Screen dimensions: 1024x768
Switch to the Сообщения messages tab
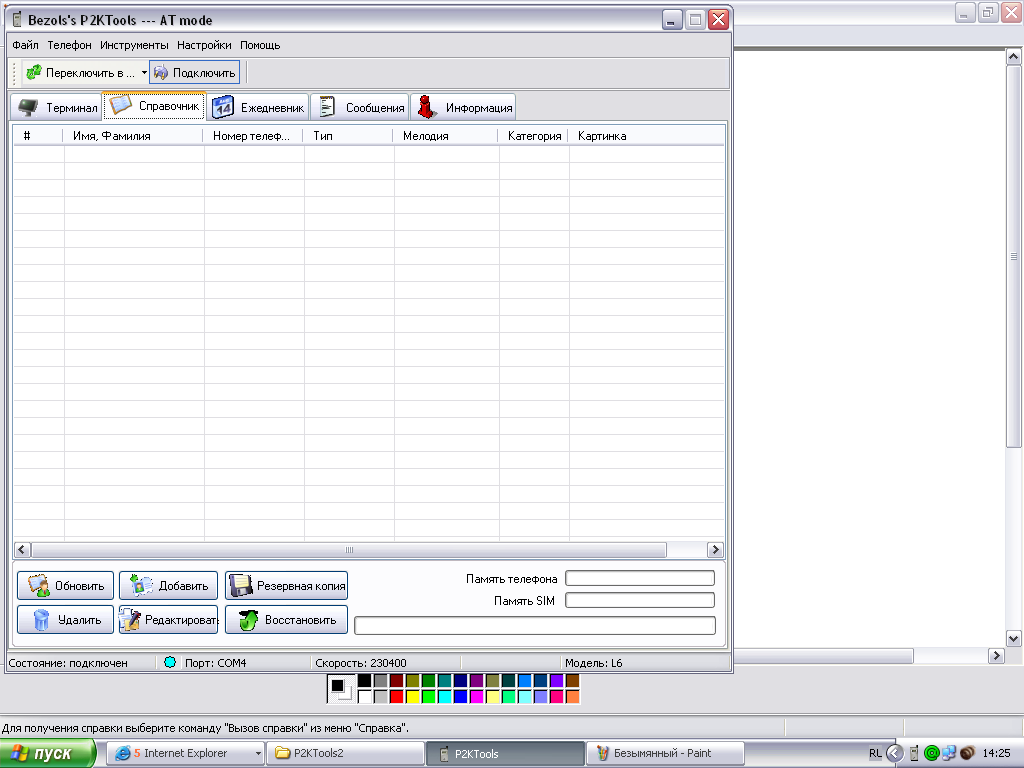[x=360, y=108]
